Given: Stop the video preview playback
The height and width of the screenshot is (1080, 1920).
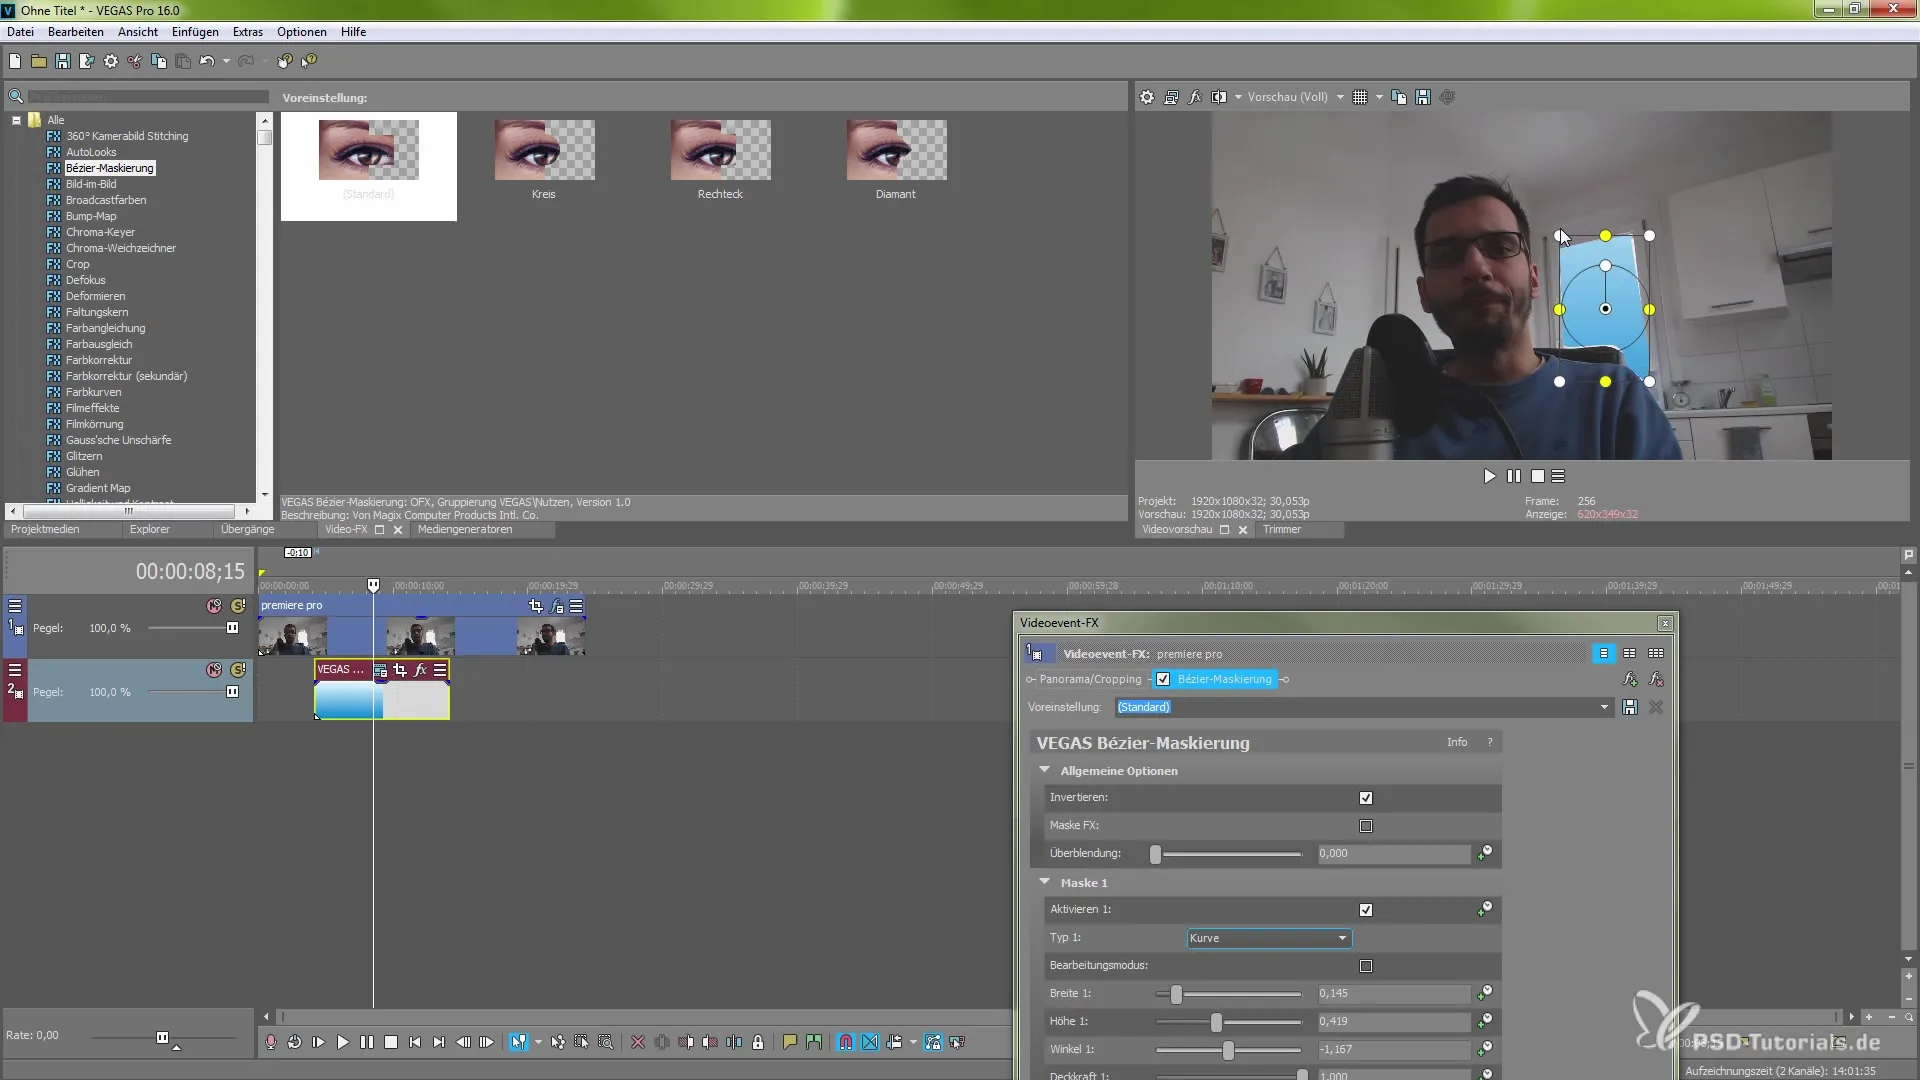Looking at the screenshot, I should tap(1538, 476).
